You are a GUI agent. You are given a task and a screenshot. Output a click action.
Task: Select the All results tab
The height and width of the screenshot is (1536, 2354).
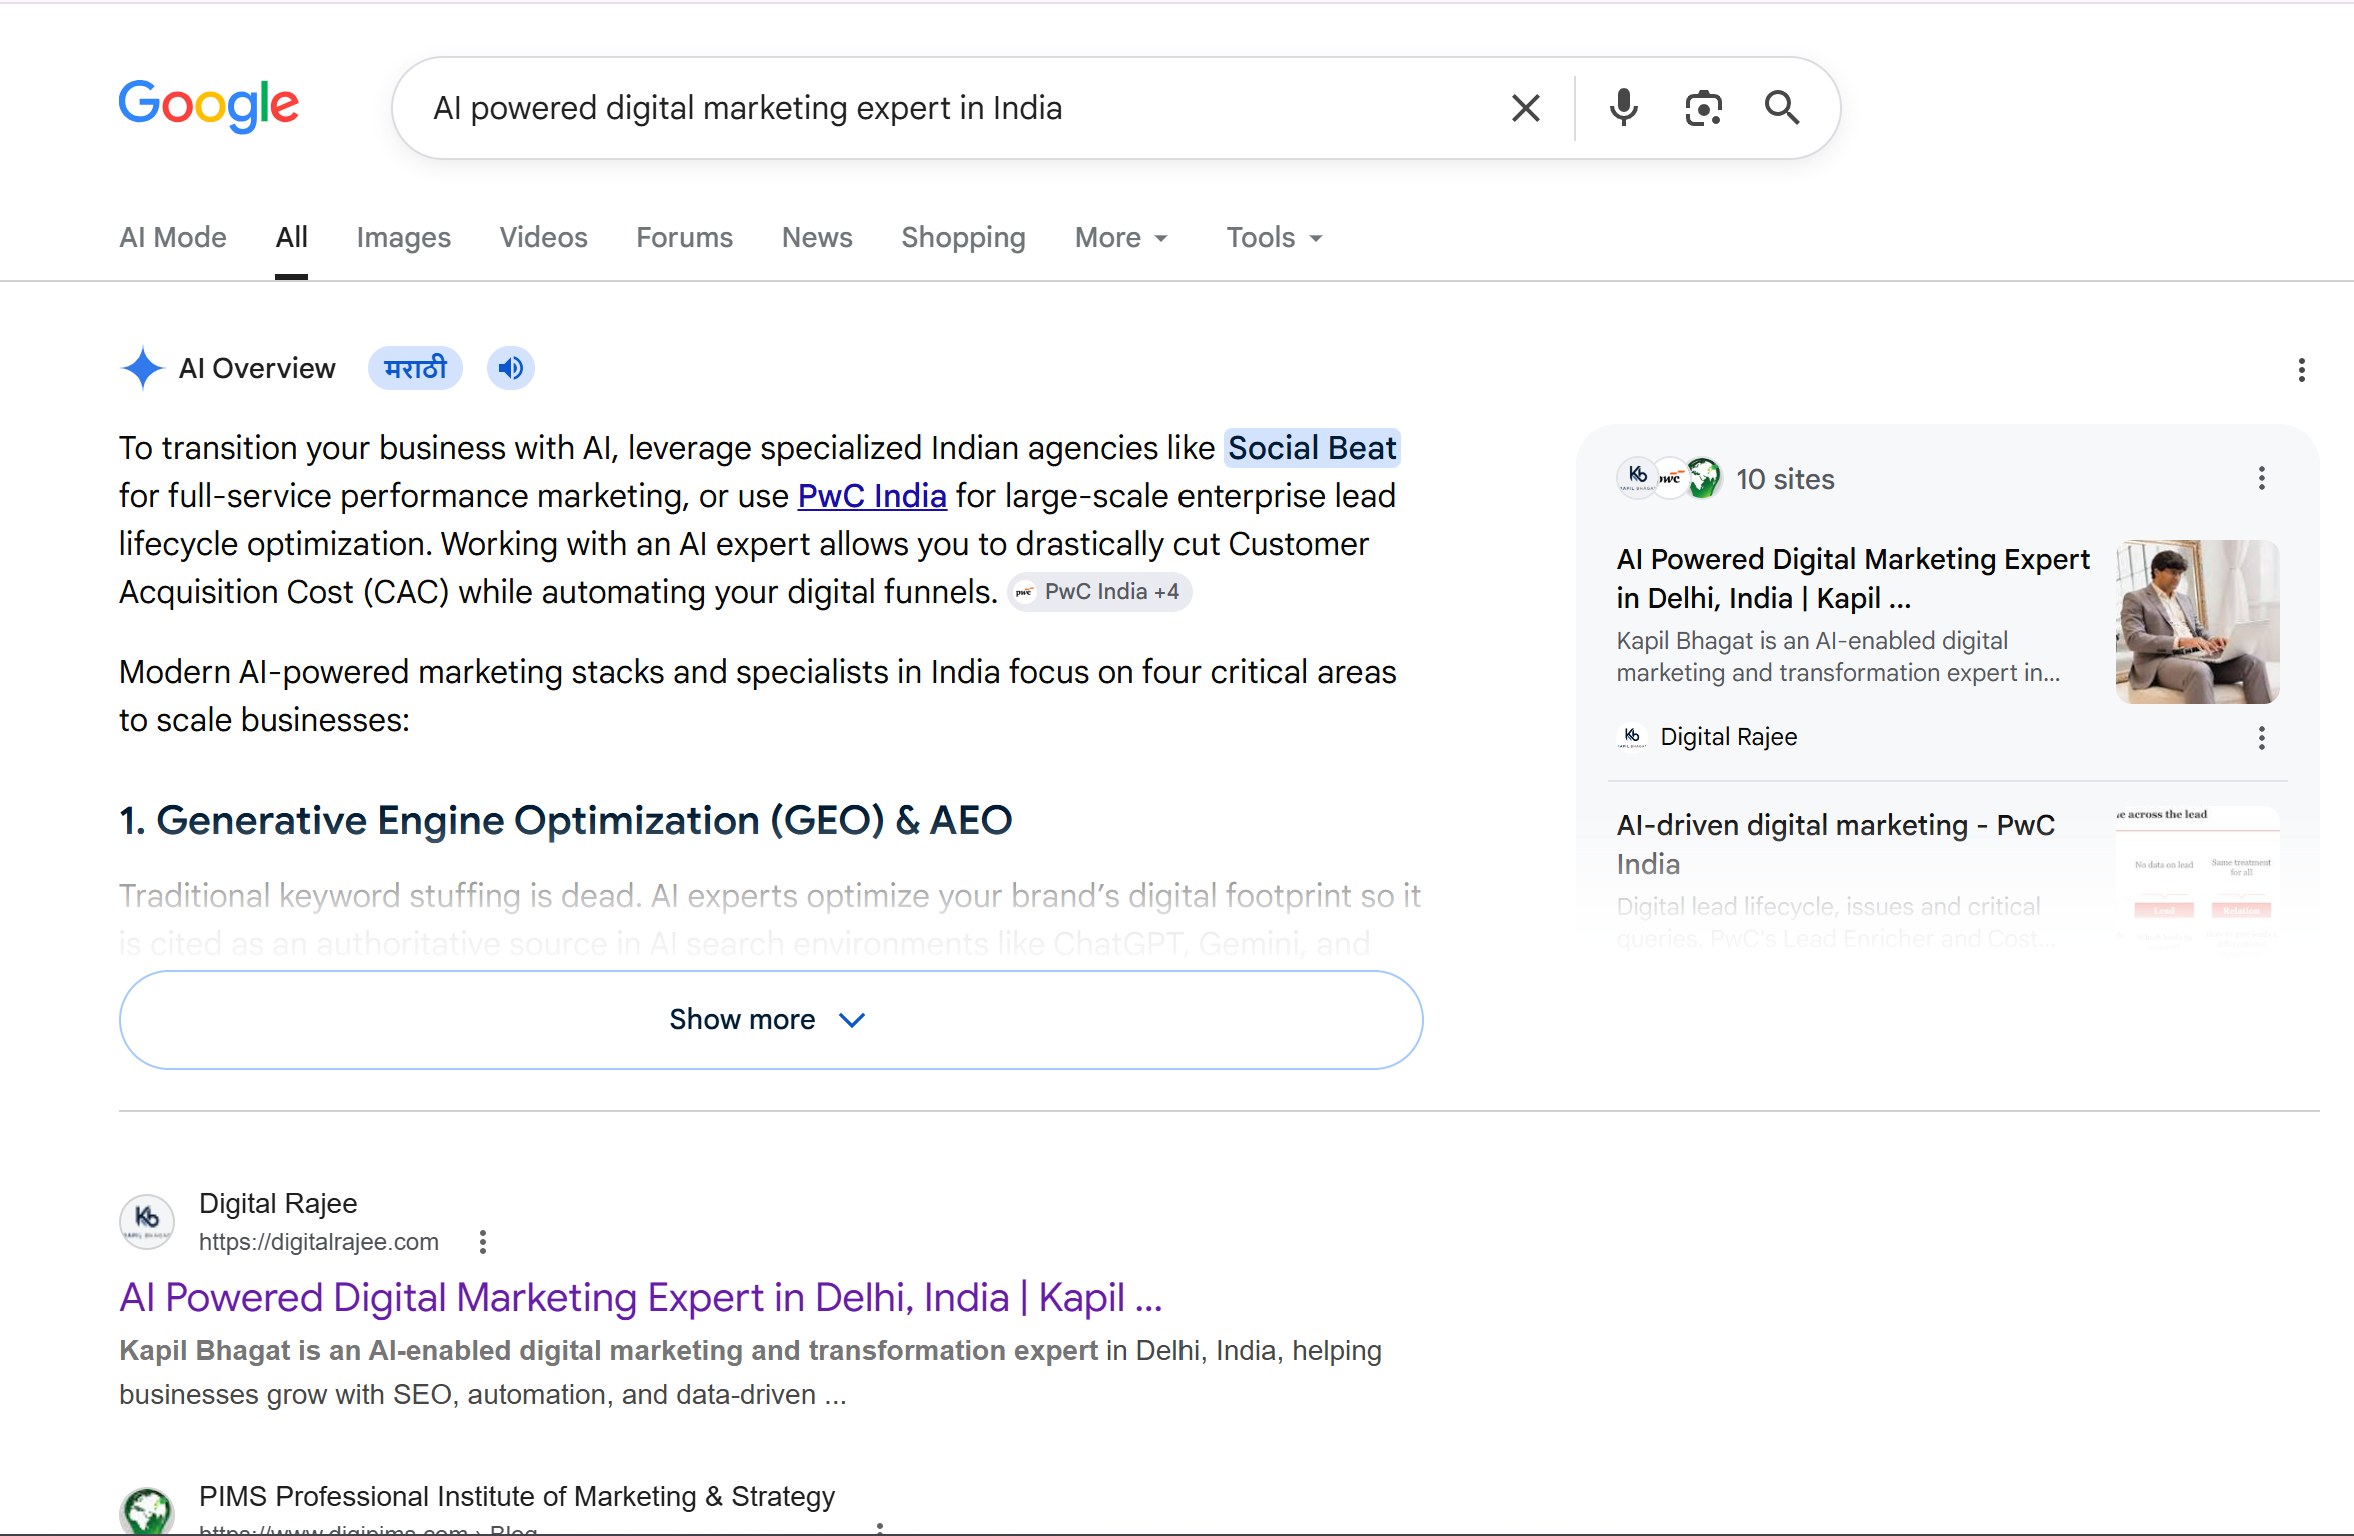[291, 238]
